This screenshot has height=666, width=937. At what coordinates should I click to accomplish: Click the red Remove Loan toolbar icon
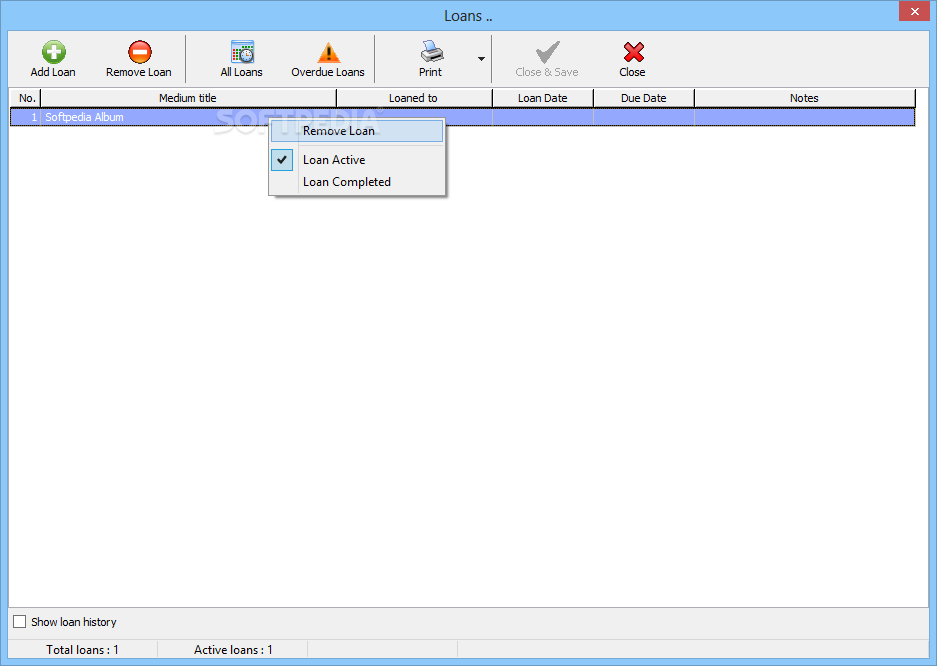pyautogui.click(x=140, y=52)
